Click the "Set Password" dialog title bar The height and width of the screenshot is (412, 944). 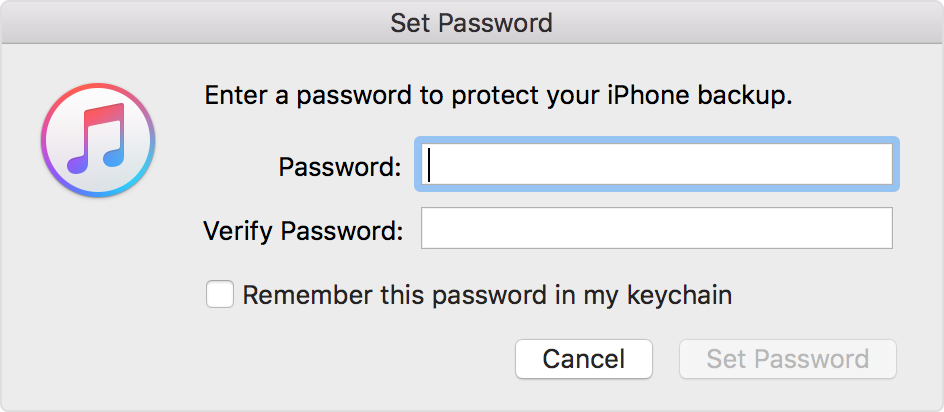[471, 21]
